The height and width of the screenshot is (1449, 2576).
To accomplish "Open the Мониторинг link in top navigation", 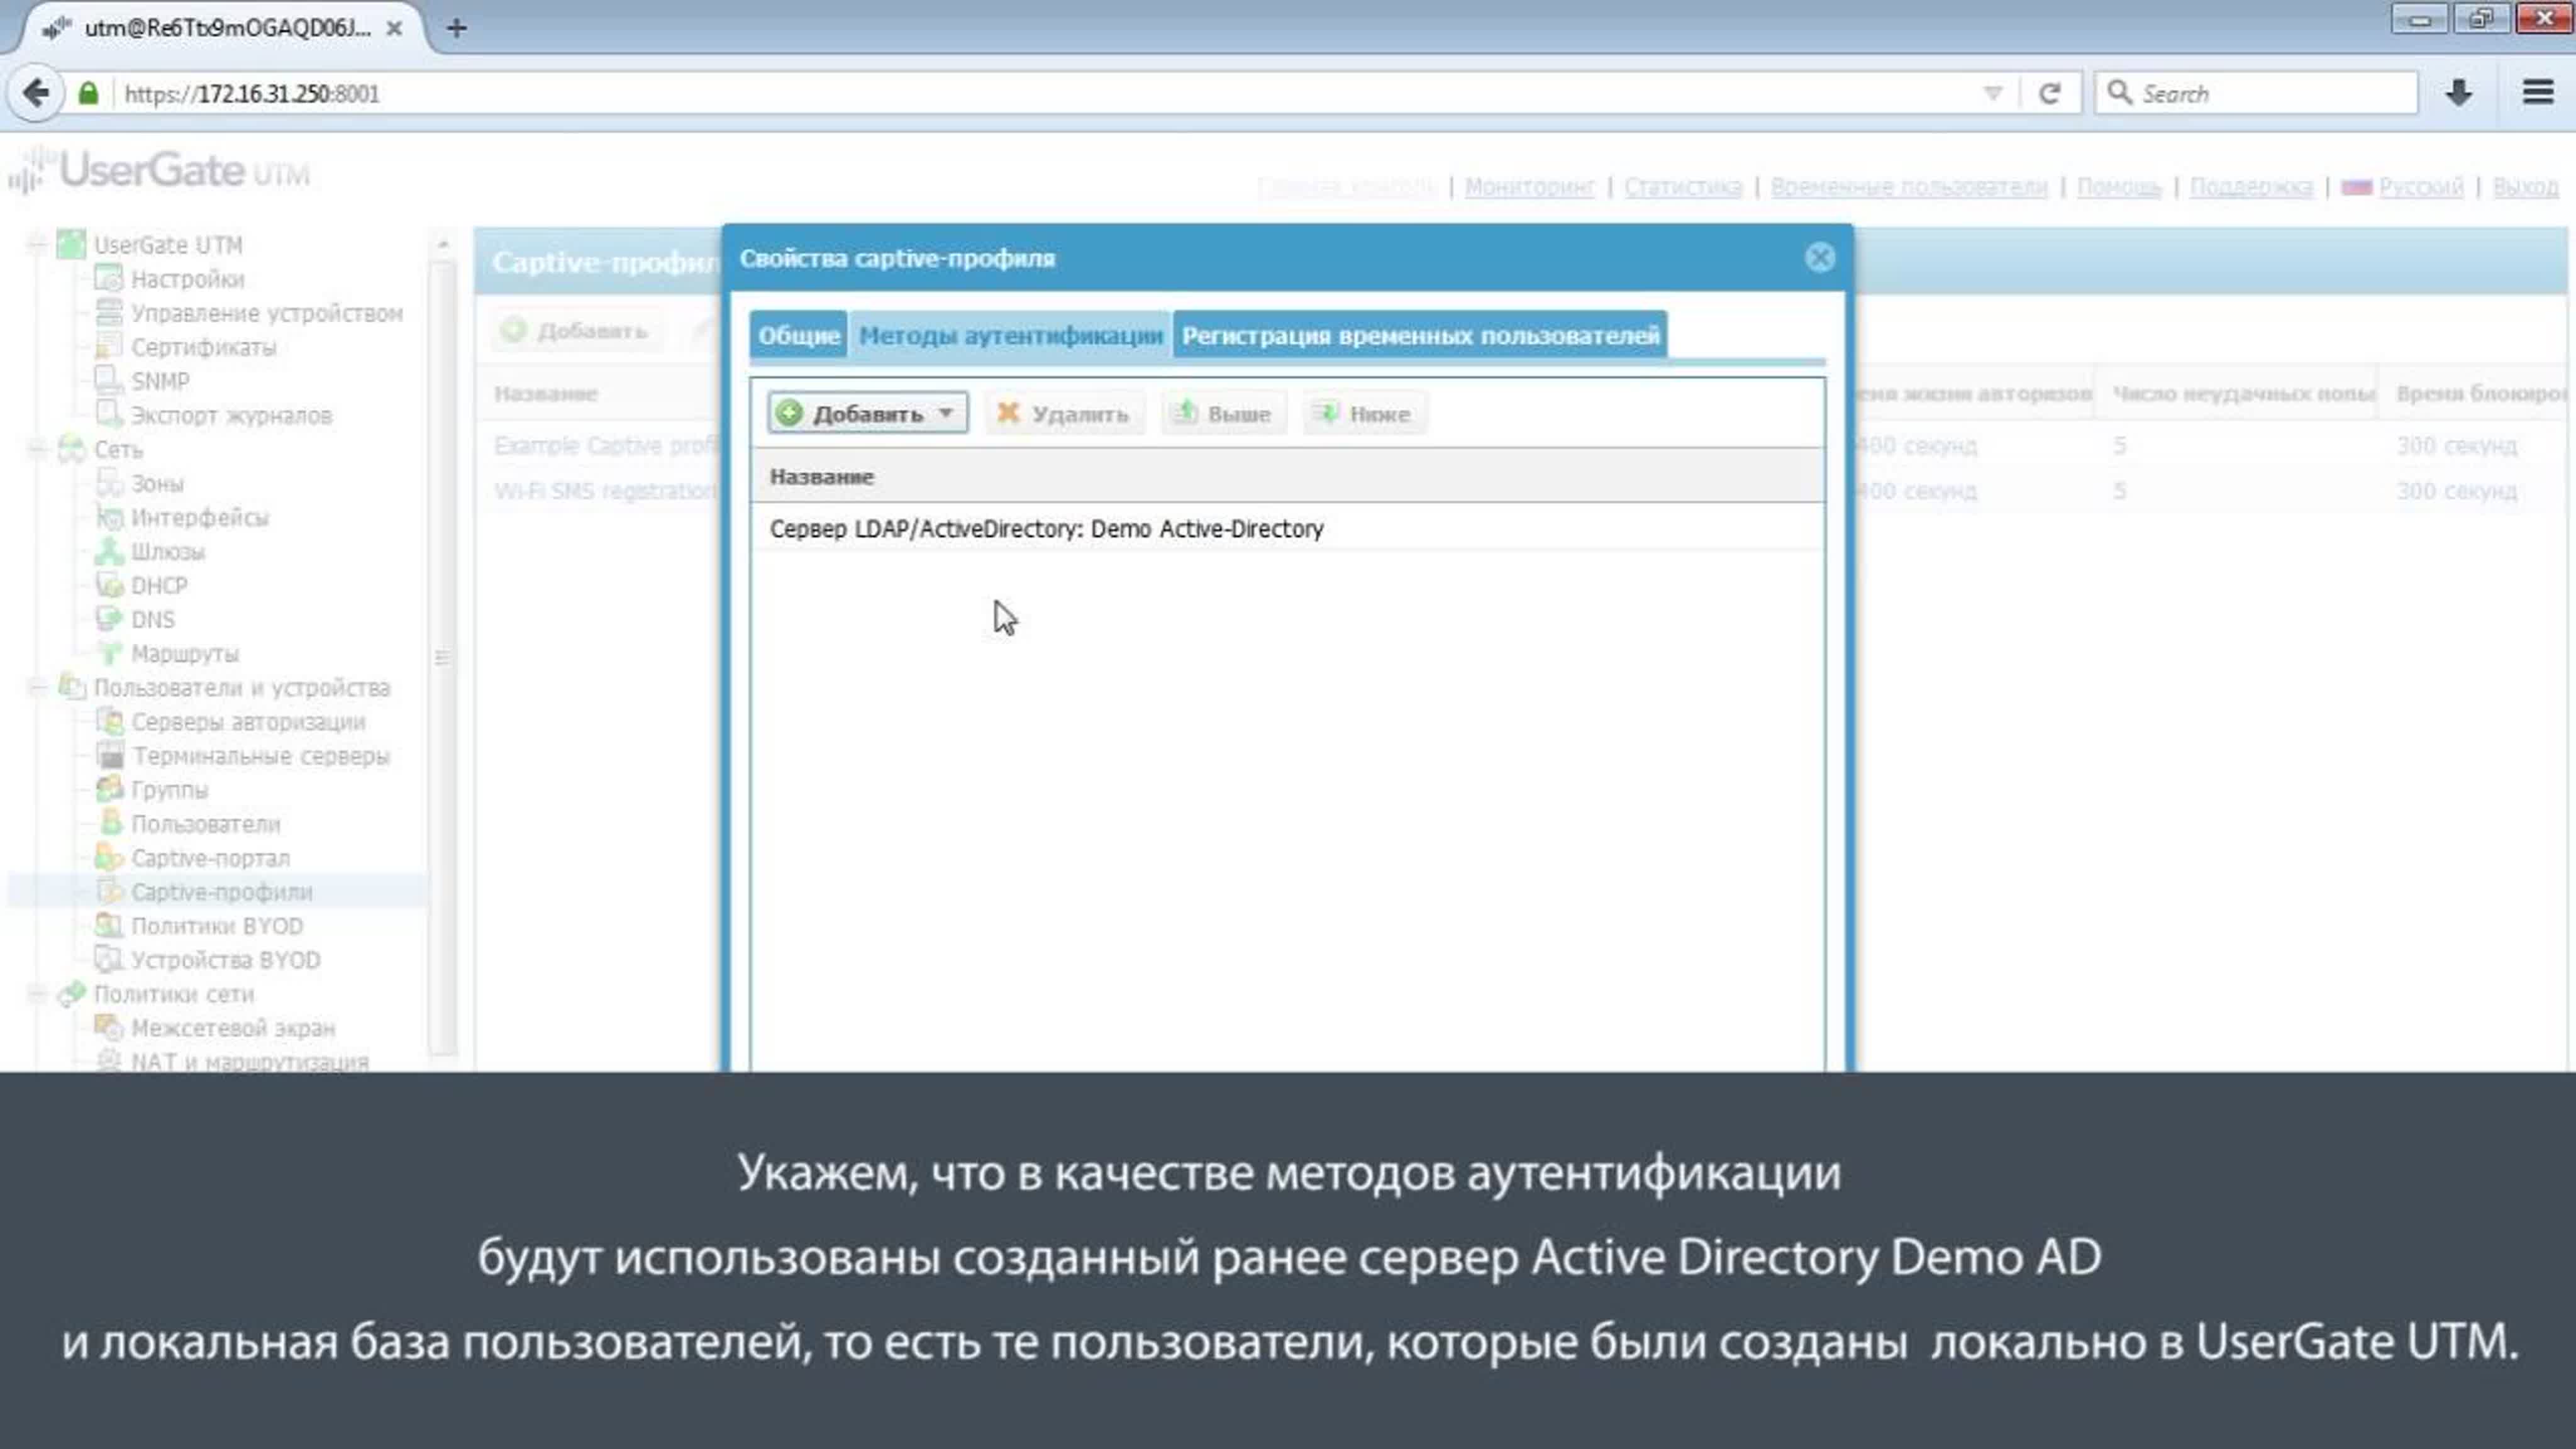I will (1529, 187).
